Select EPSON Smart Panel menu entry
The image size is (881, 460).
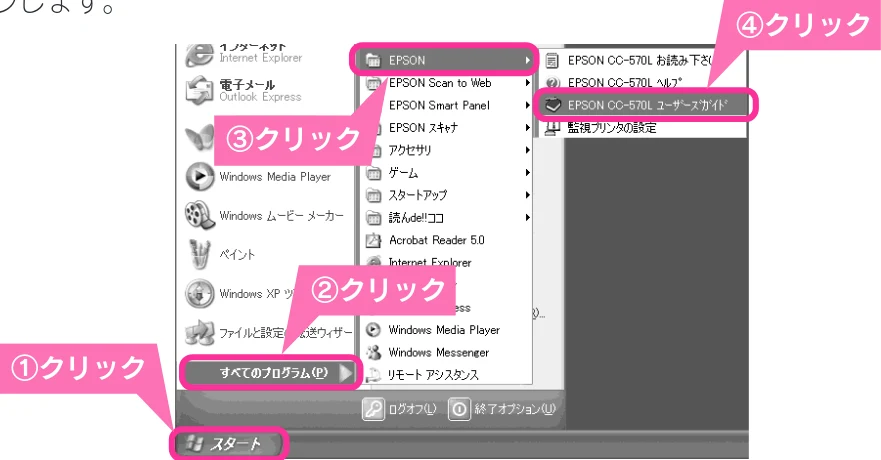coord(448,106)
